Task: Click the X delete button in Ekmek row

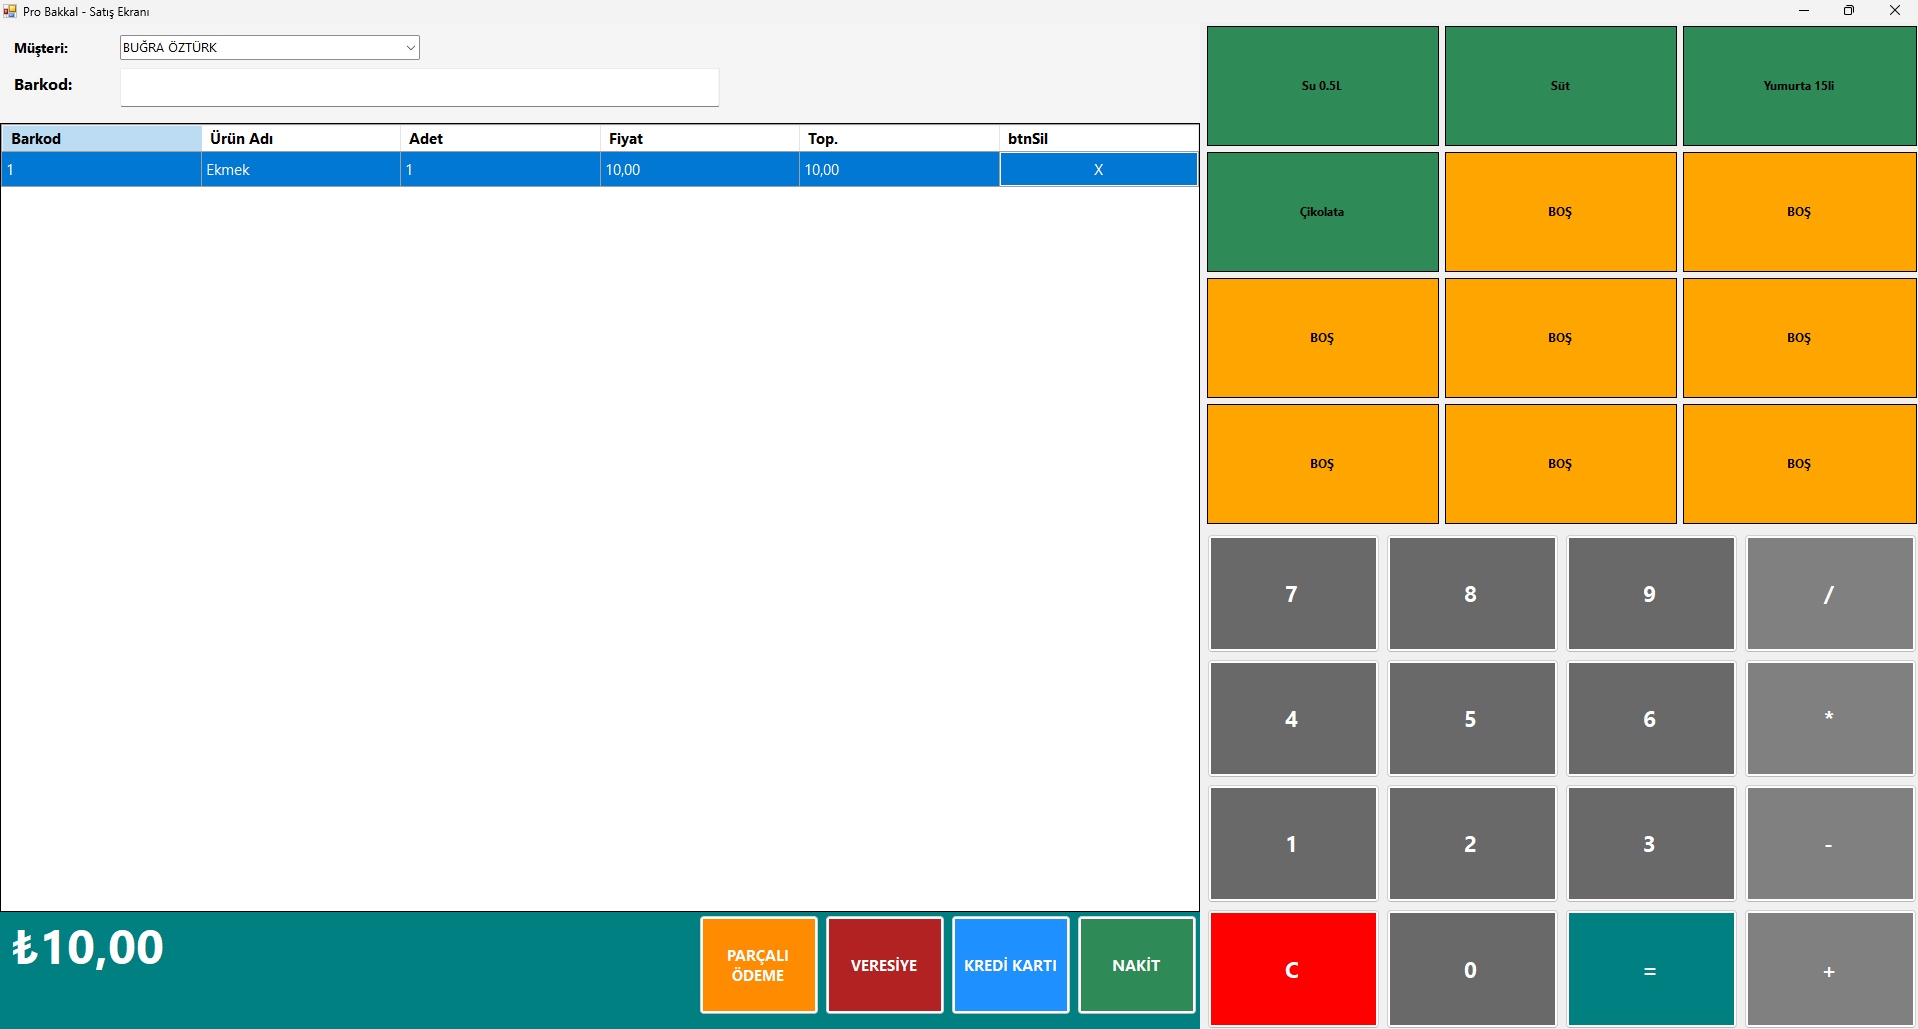Action: pyautogui.click(x=1098, y=170)
